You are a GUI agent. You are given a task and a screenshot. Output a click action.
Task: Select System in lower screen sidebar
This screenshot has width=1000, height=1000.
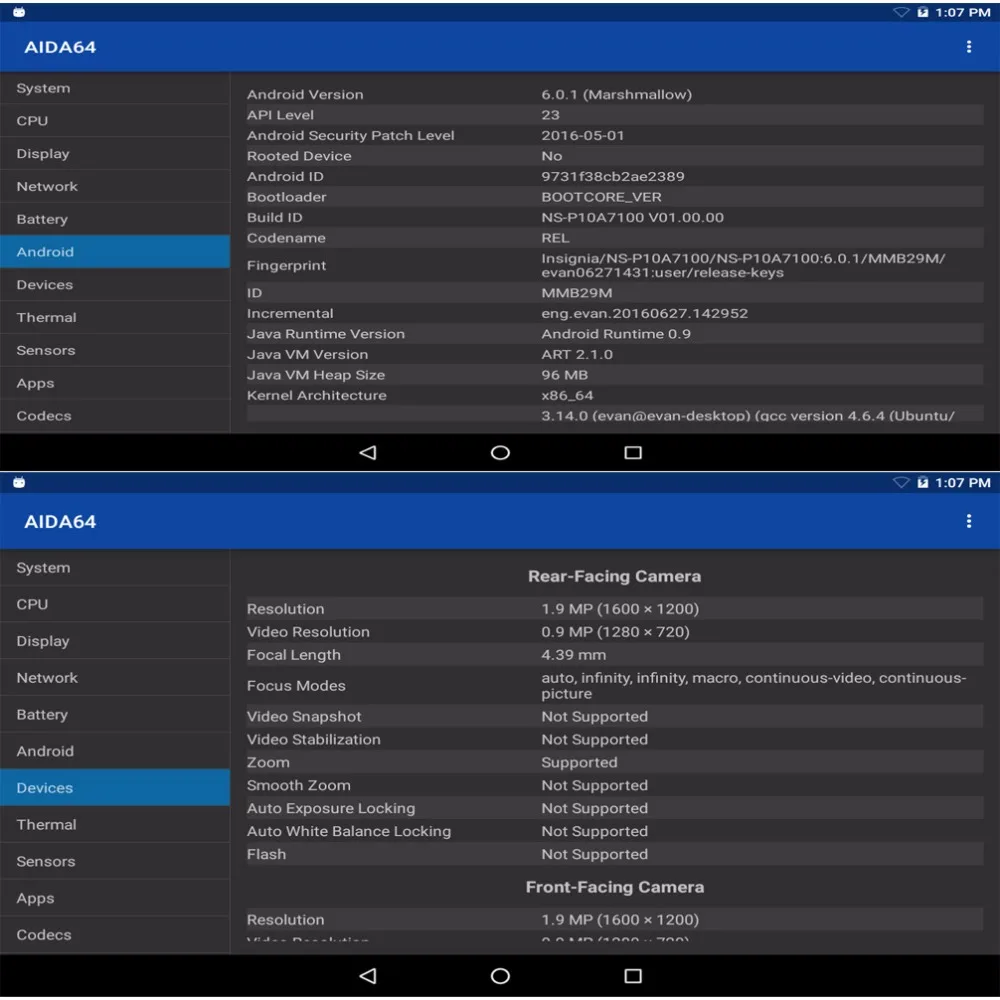[x=115, y=568]
